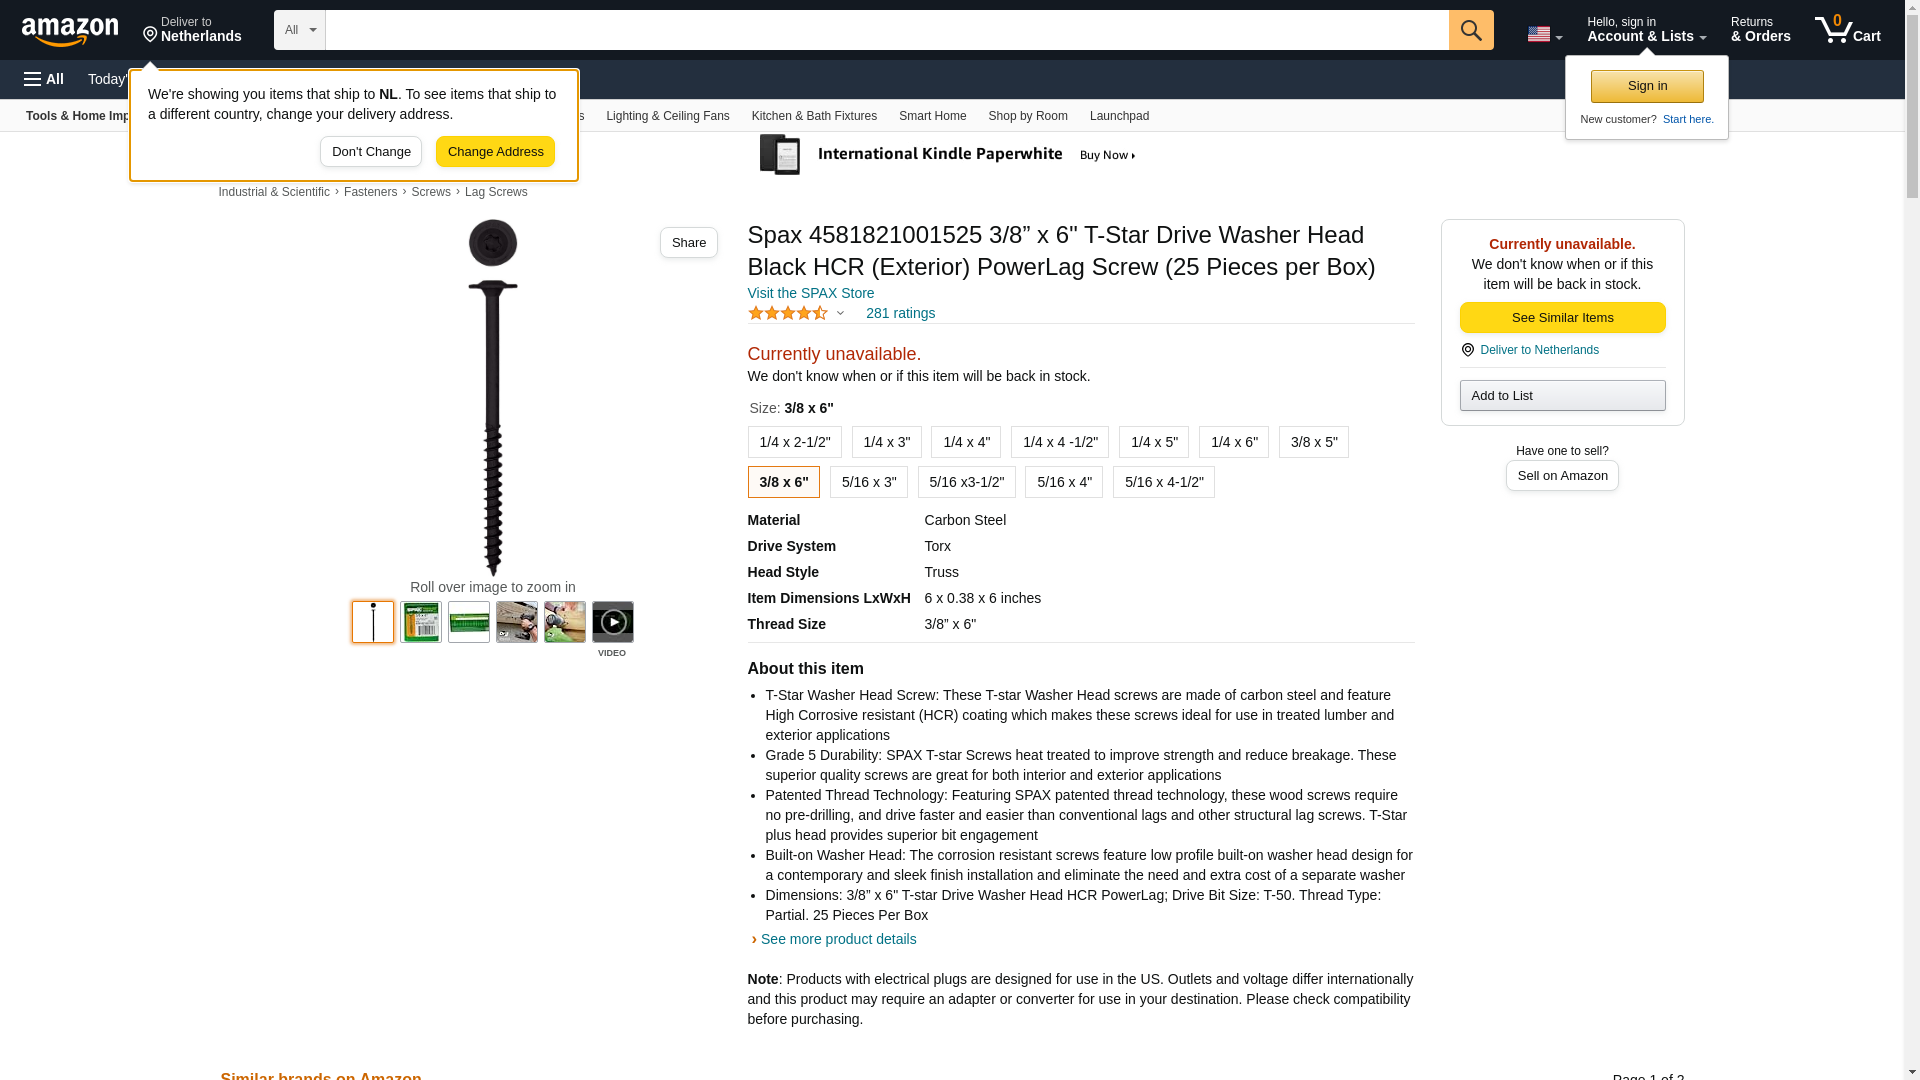Screen dimensions: 1920x1080
Task: Select the green box packaging thumbnail
Action: click(421, 622)
